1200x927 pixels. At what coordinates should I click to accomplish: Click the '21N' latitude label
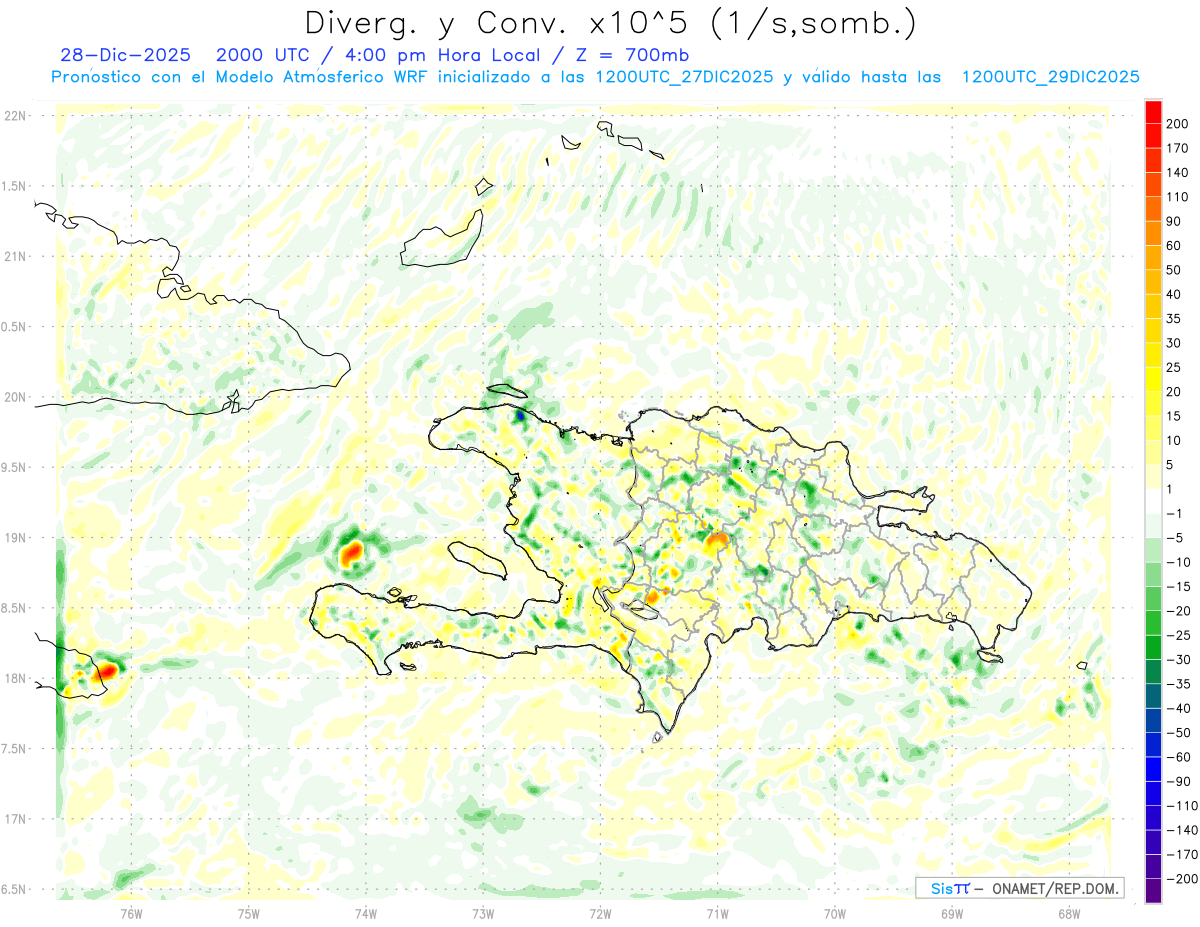[x=15, y=257]
